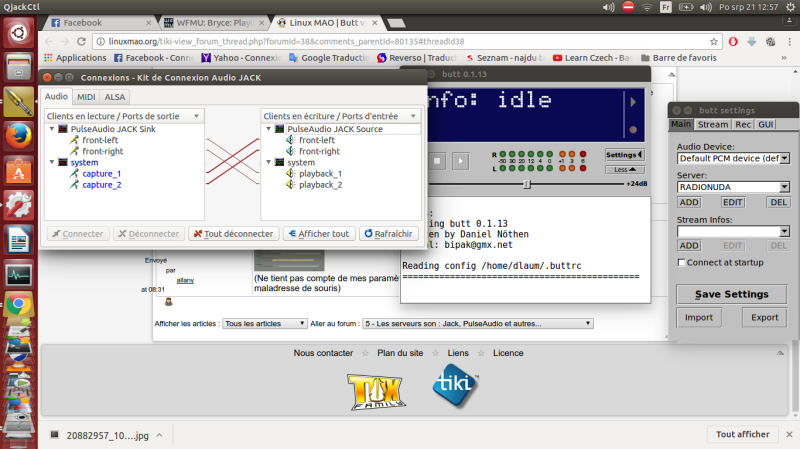Select playback_2 input port

pos(320,185)
